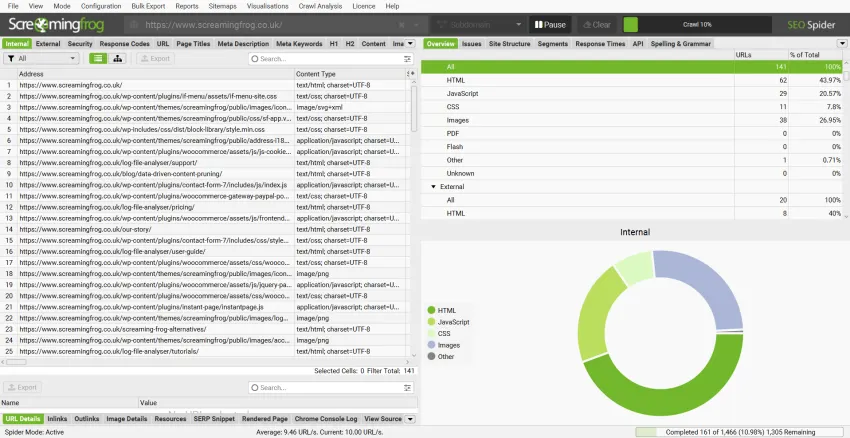
Task: Show more top tabs via overflow arrow
Action: point(410,44)
